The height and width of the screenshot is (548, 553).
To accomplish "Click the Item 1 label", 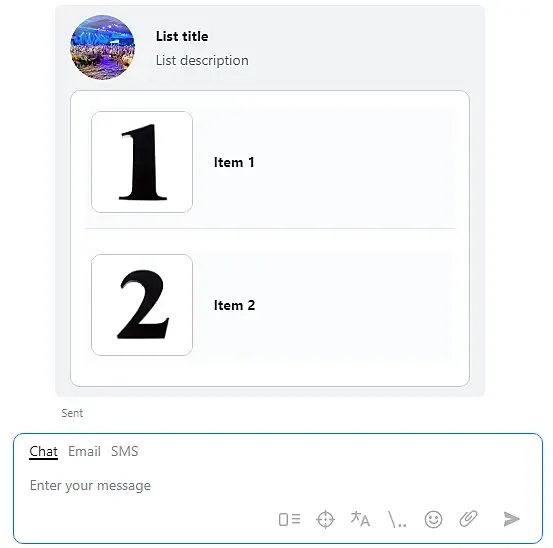I will 234,162.
